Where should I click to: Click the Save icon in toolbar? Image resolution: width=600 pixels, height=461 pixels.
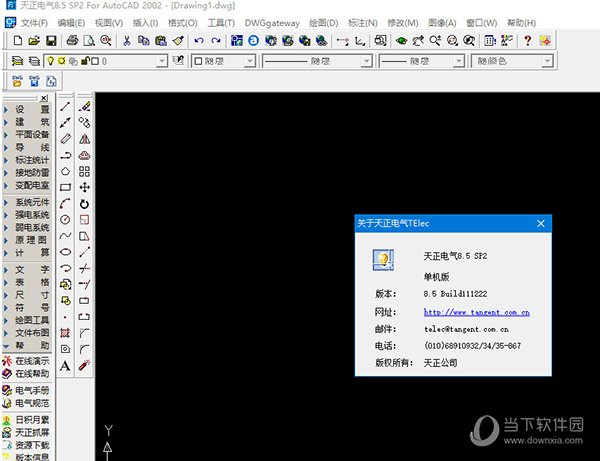pos(50,41)
